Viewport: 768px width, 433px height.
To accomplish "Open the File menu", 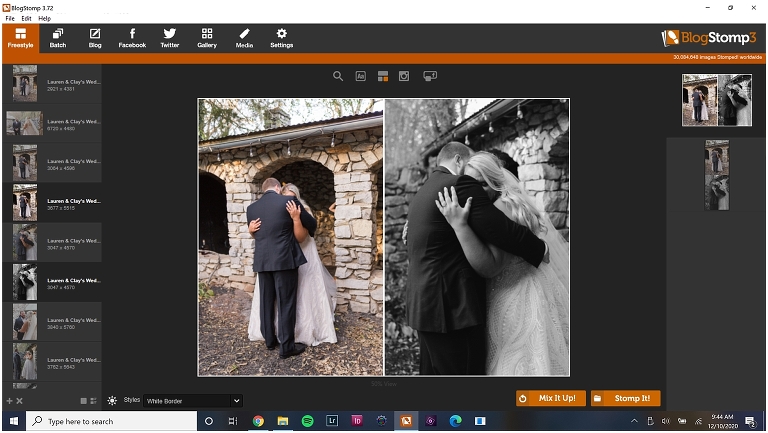I will click(10, 18).
